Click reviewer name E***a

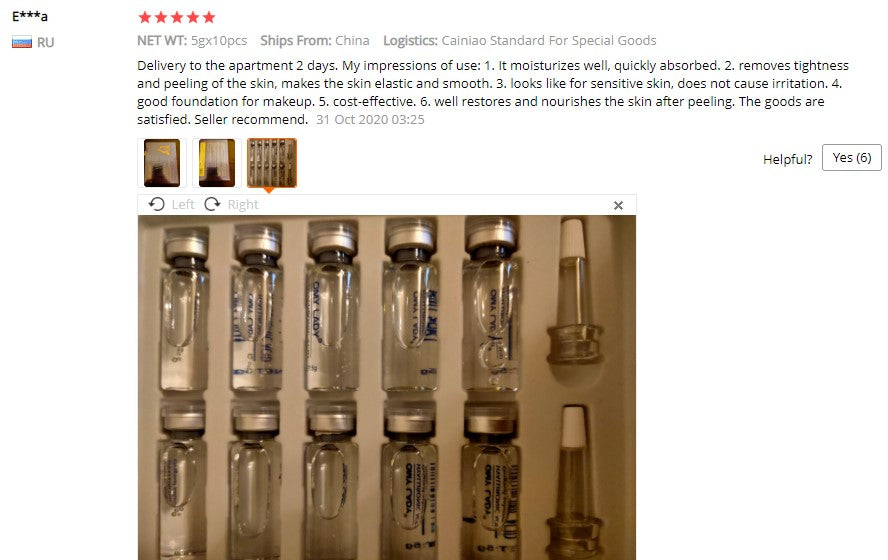(x=30, y=16)
